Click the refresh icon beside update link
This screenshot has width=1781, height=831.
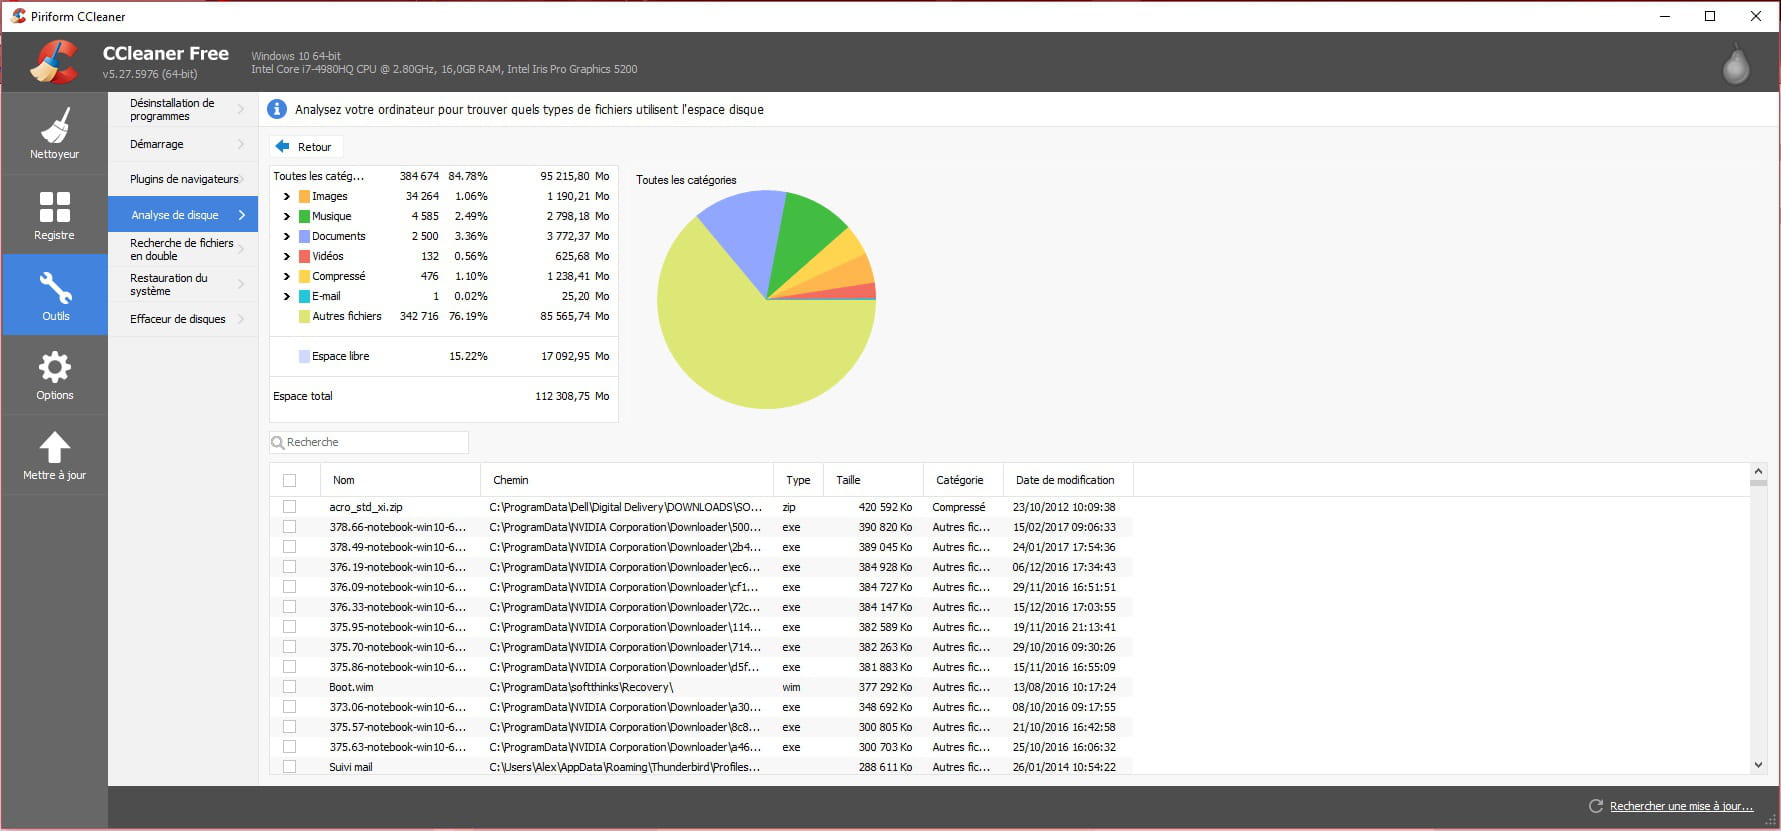pos(1596,806)
